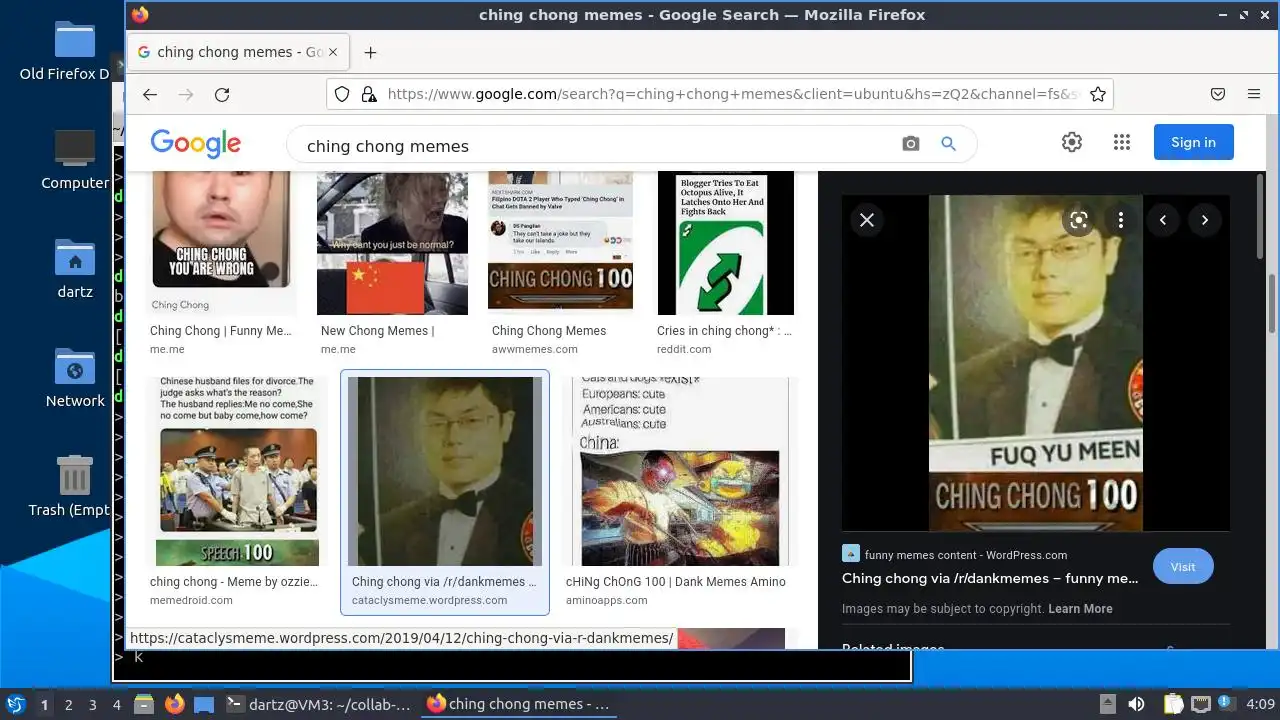Click the awwmemes.com source text

coord(535,349)
